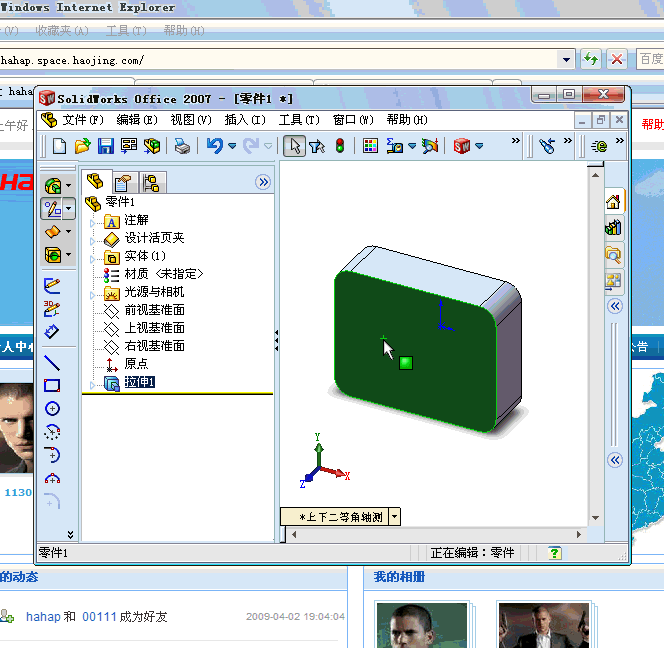Click the color grid options icon
Image resolution: width=664 pixels, height=648 pixels.
[x=370, y=147]
